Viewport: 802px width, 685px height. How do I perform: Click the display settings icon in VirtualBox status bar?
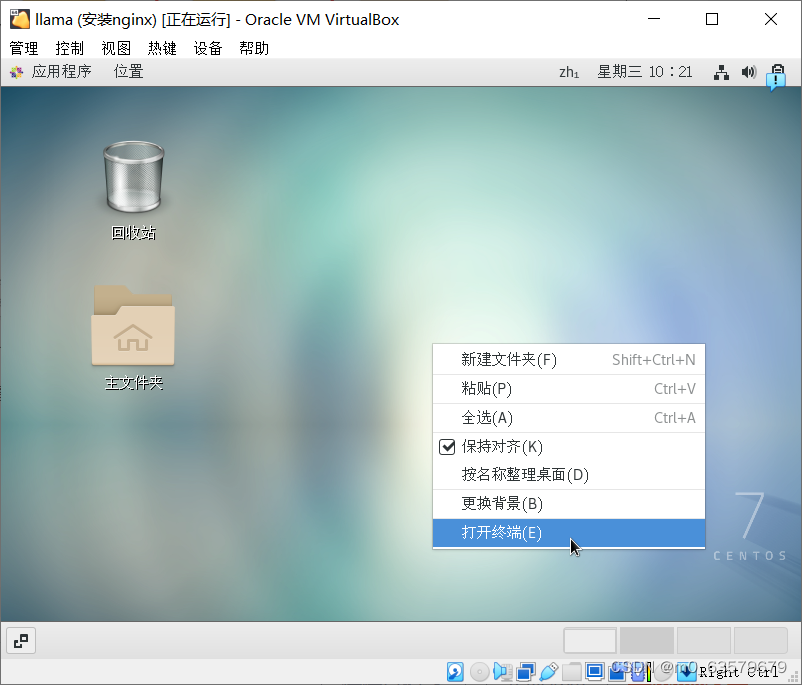595,671
